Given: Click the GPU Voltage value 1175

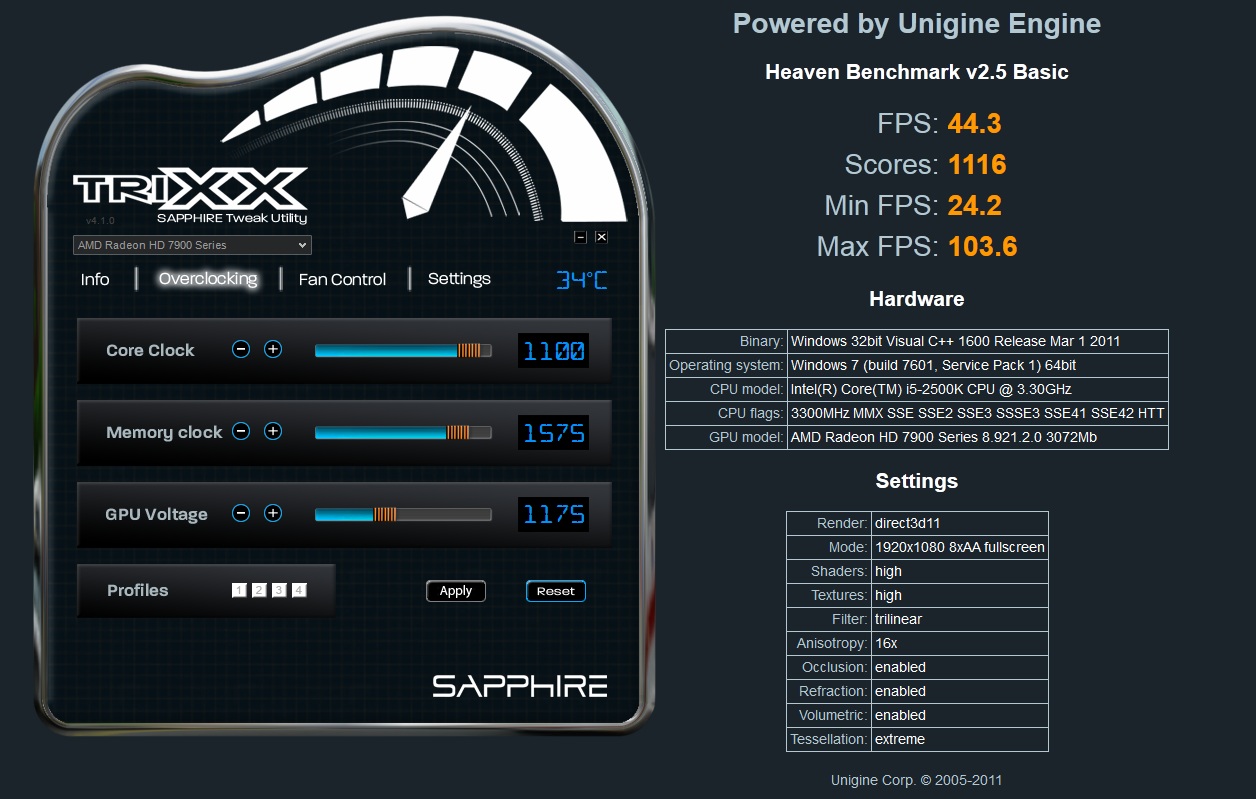Looking at the screenshot, I should (x=553, y=515).
